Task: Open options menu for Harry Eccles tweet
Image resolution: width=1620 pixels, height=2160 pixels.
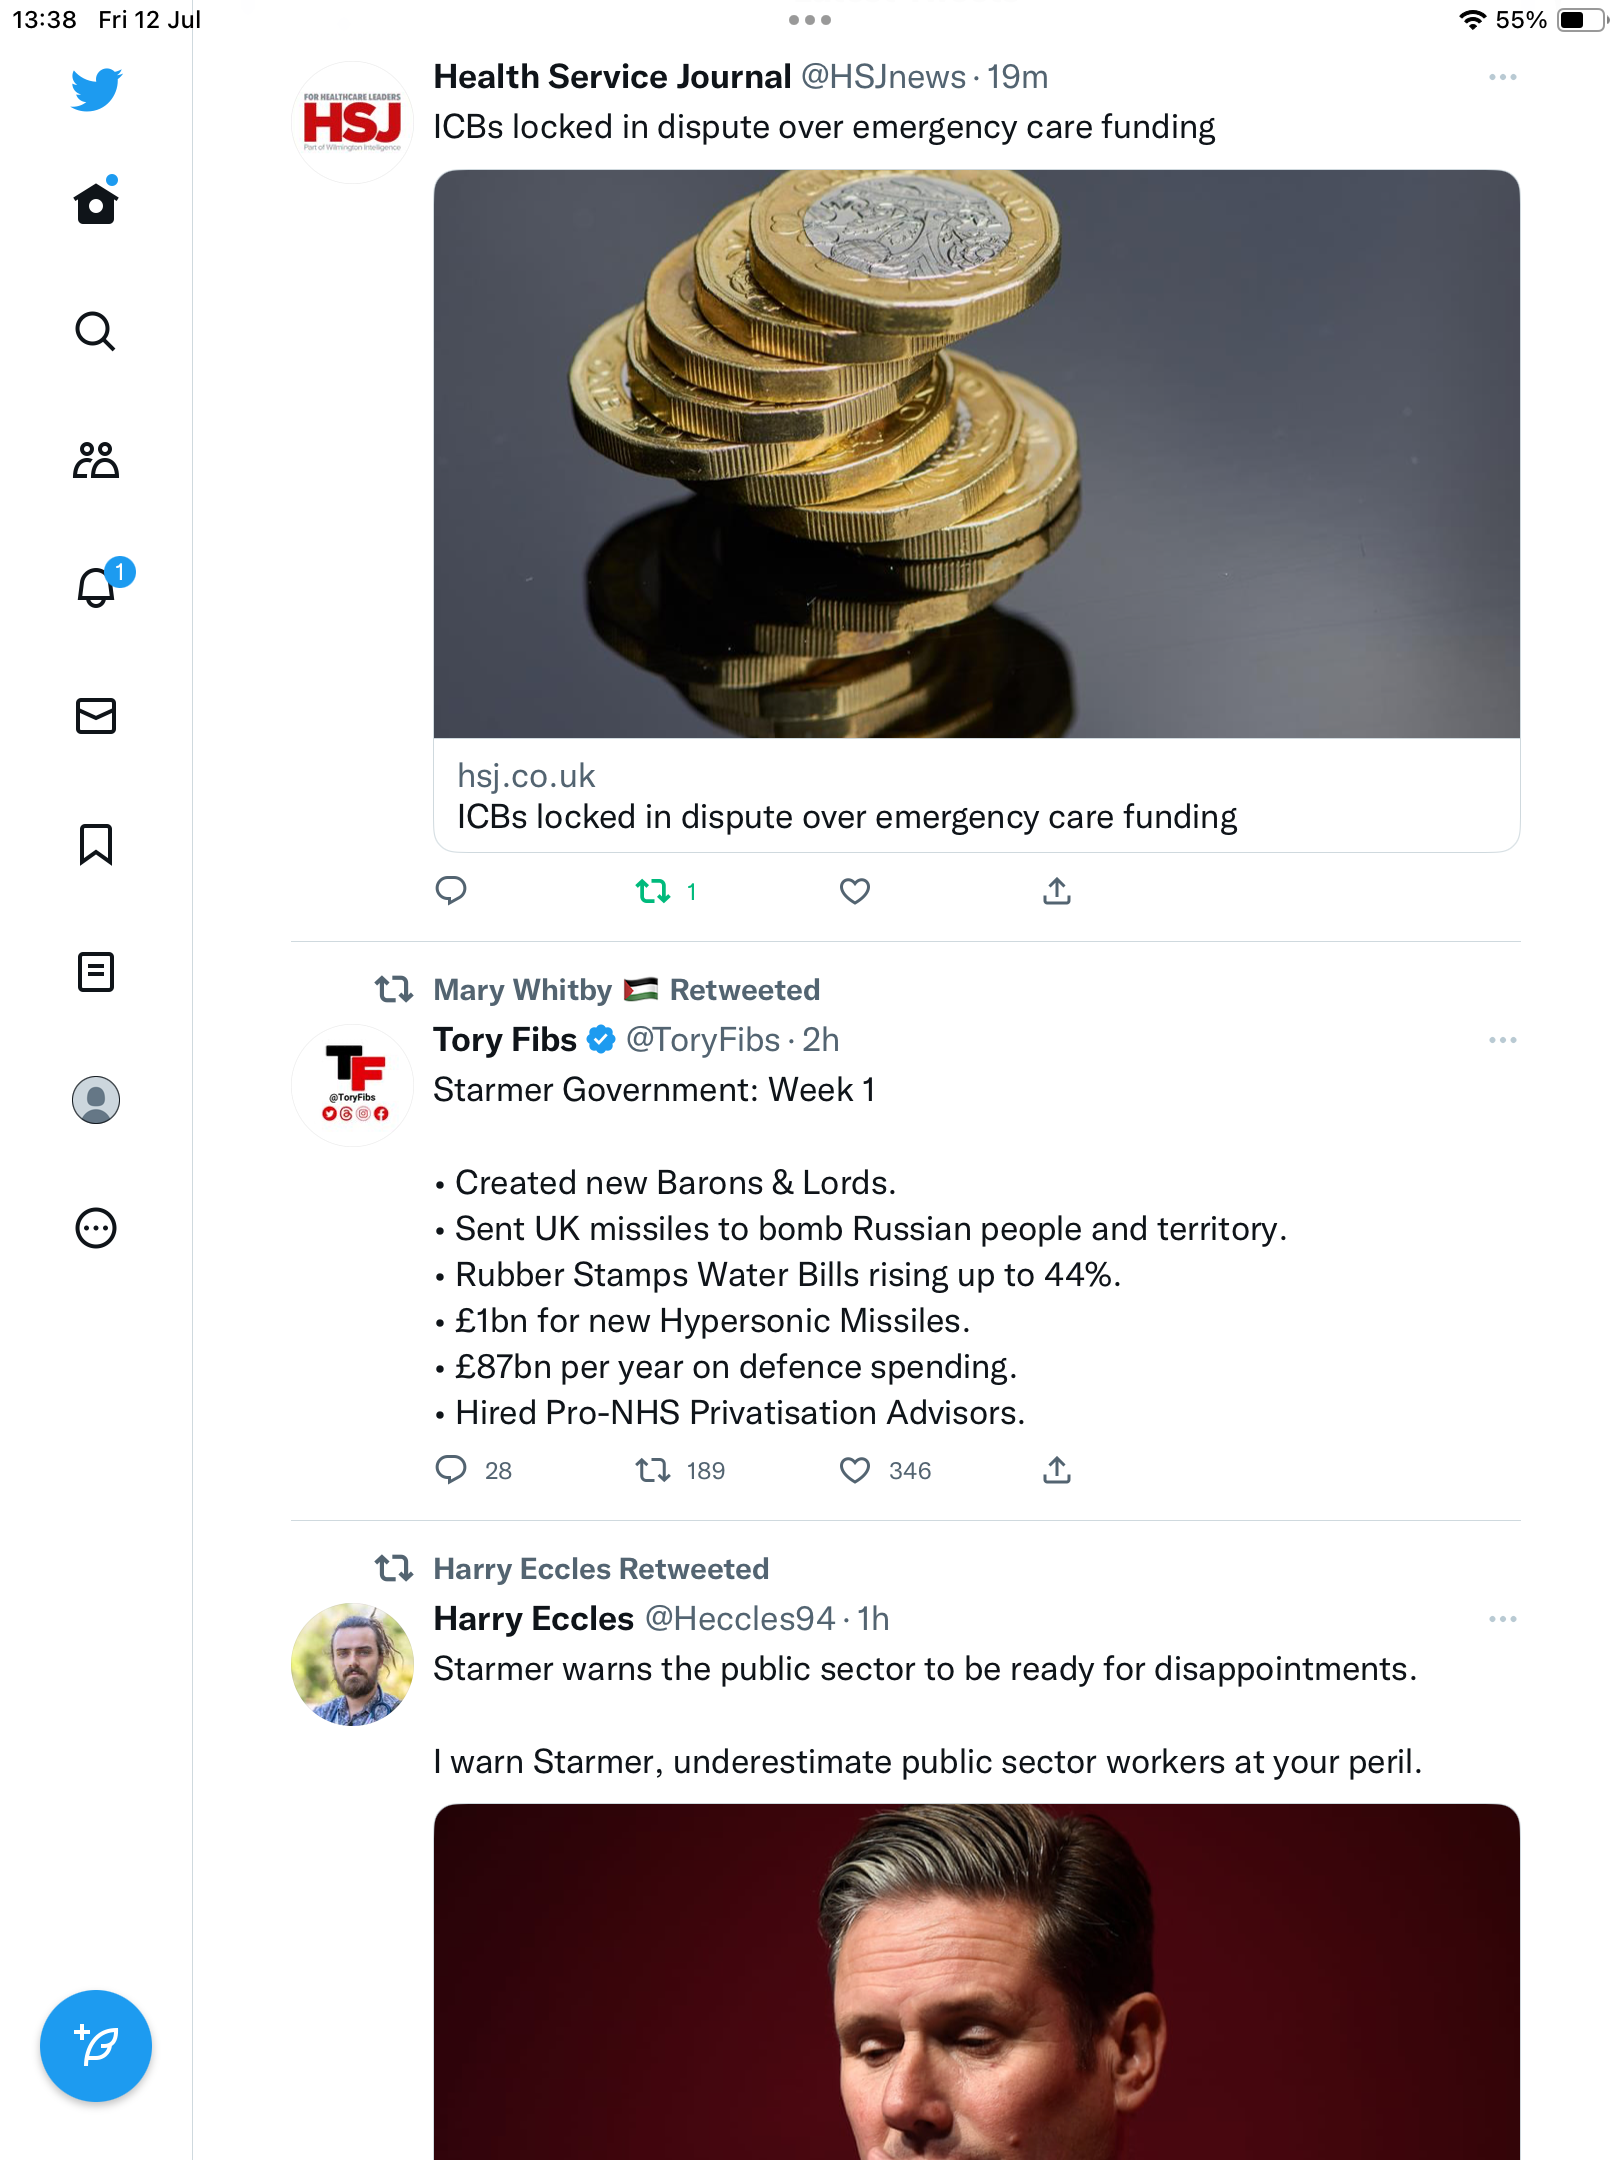Action: point(1502,1619)
